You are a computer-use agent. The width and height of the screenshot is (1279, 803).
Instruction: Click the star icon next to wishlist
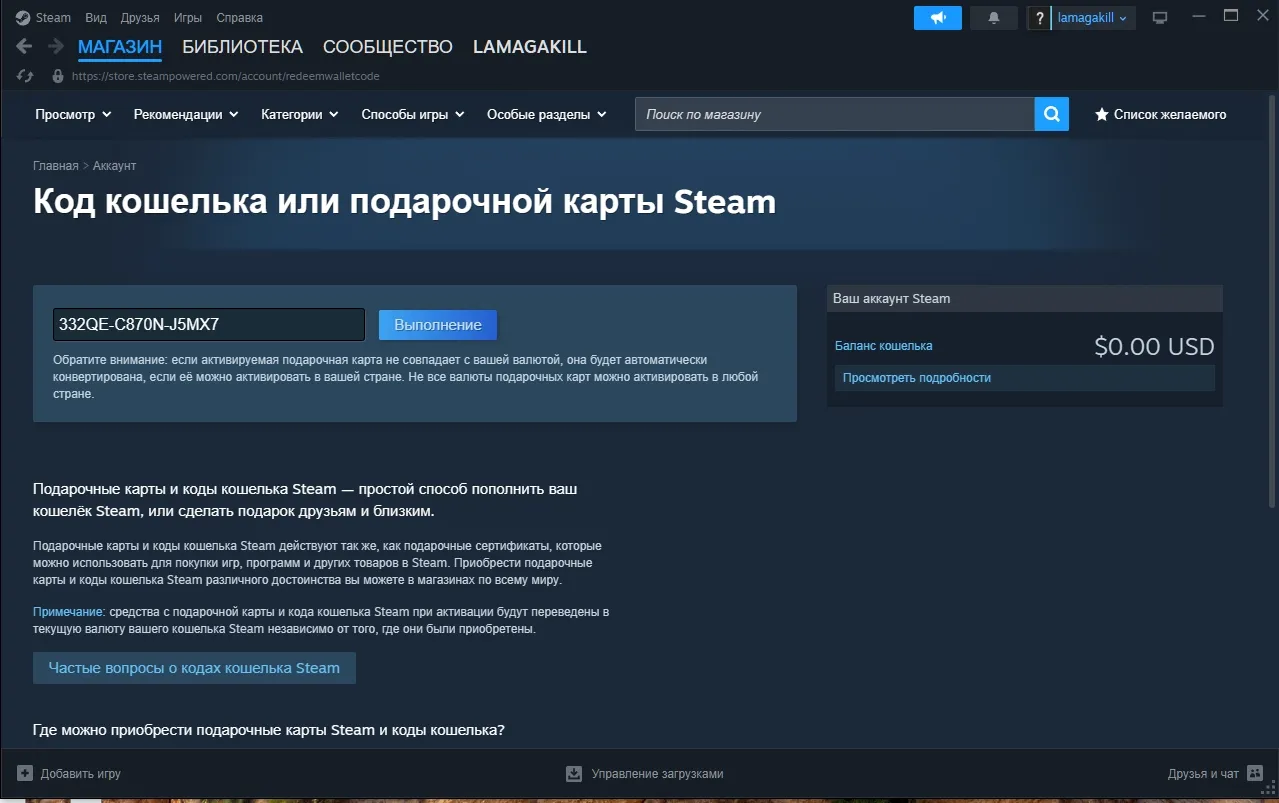tap(1102, 115)
